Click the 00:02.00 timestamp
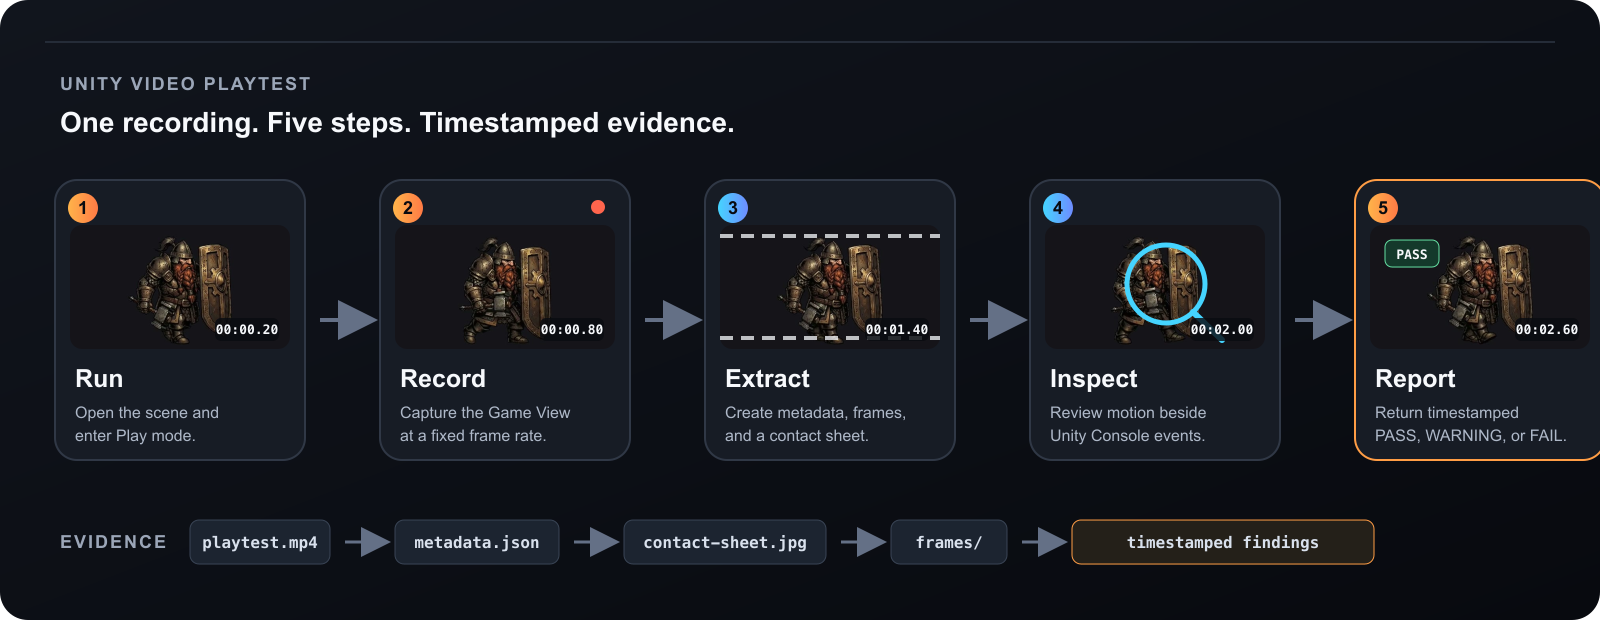Screen dimensions: 1600x620 pos(1222,329)
